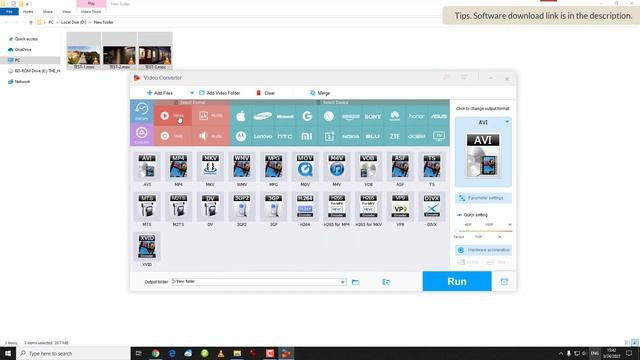
Task: Open the Amazon device category
Action: (351, 116)
